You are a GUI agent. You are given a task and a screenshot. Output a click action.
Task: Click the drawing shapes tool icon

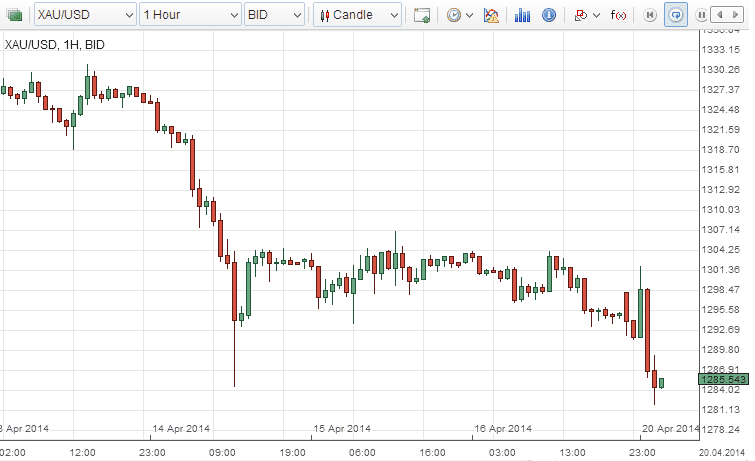coord(581,15)
